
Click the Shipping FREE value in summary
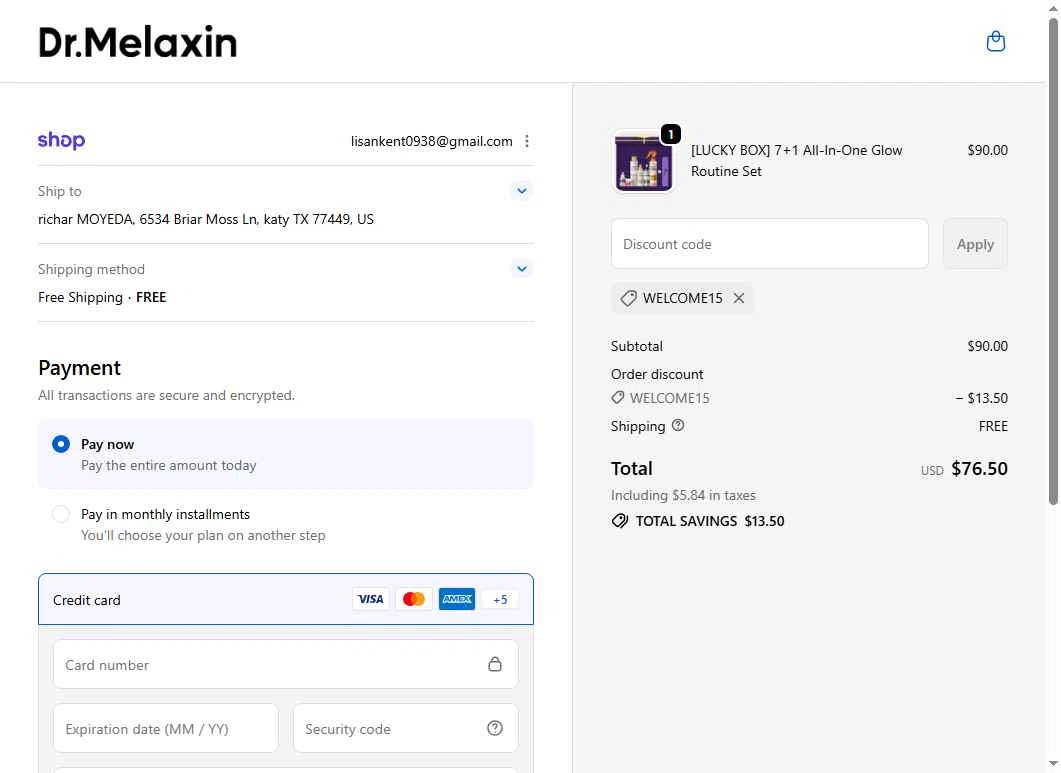[993, 426]
